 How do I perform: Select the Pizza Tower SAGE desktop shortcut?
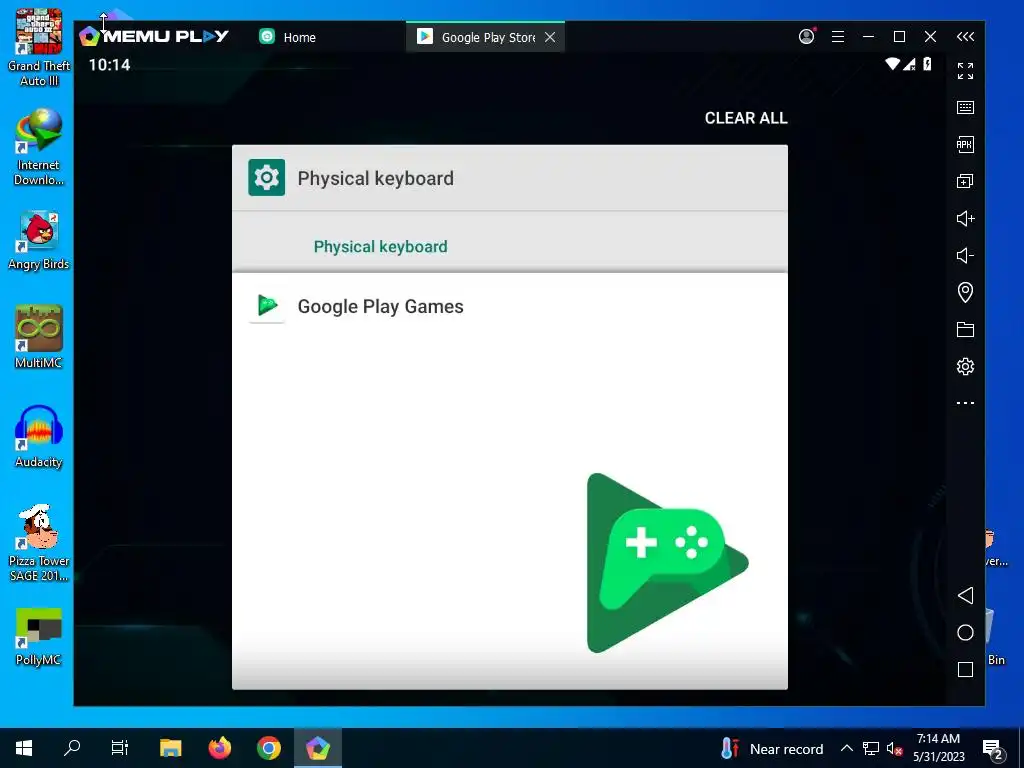click(39, 543)
